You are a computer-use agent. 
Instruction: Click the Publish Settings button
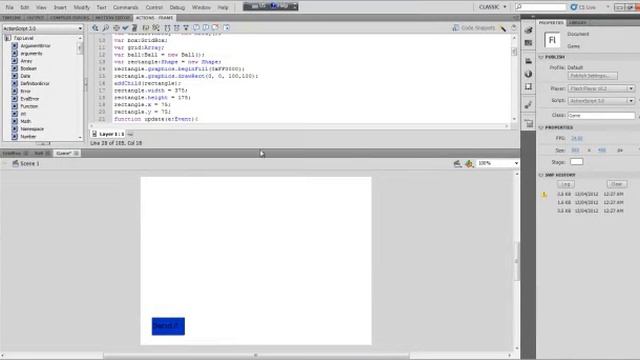[593, 76]
